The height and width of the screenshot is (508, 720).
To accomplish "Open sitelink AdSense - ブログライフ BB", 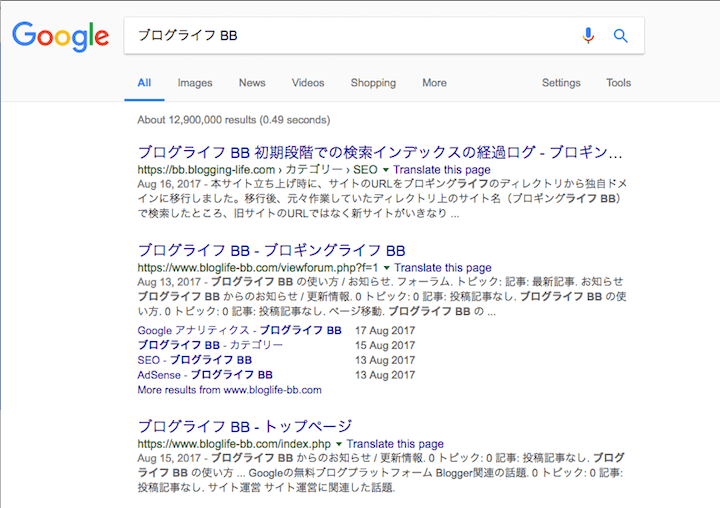I will point(205,375).
